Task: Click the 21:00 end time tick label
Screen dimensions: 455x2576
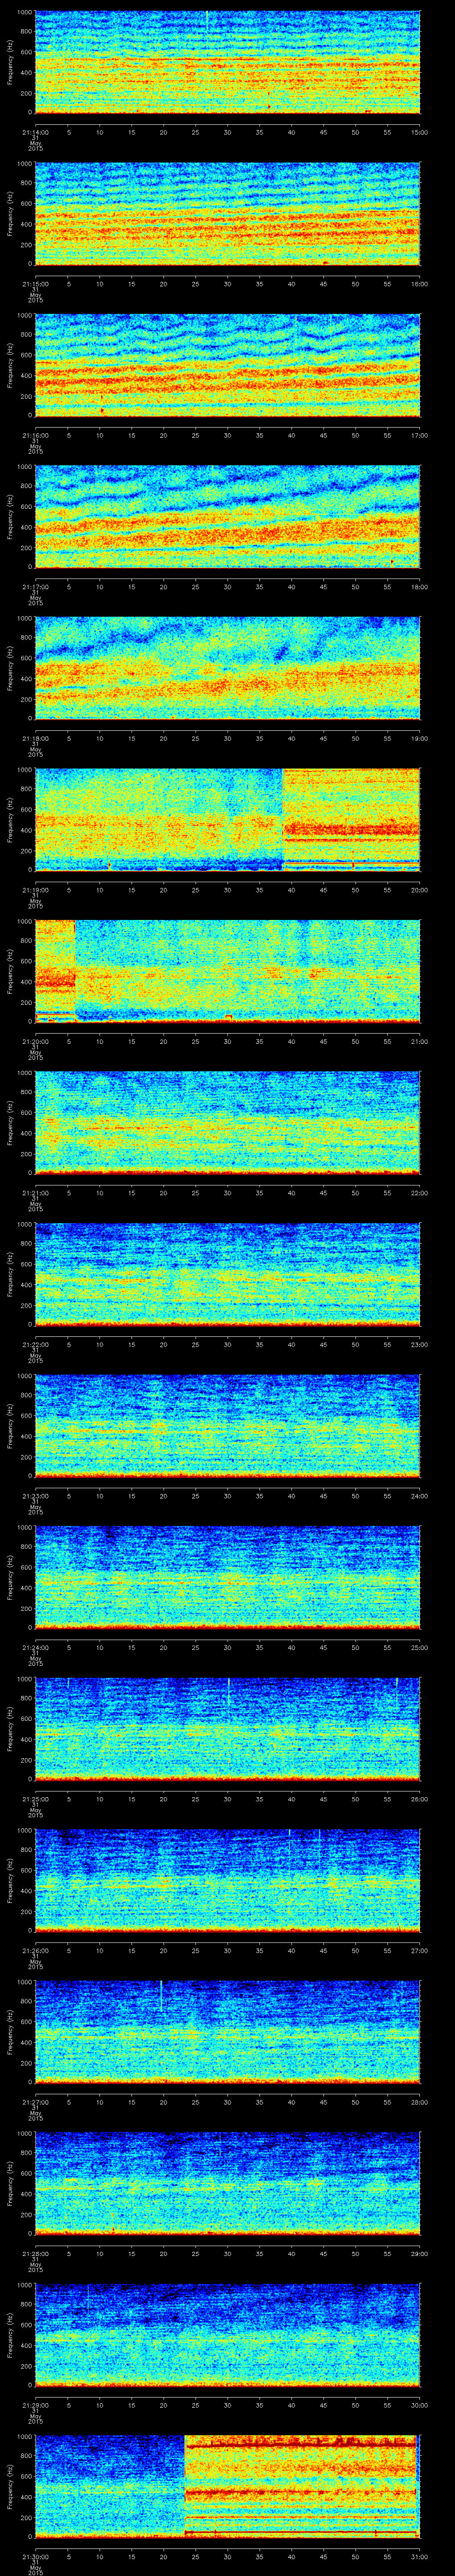Action: coord(420,1042)
